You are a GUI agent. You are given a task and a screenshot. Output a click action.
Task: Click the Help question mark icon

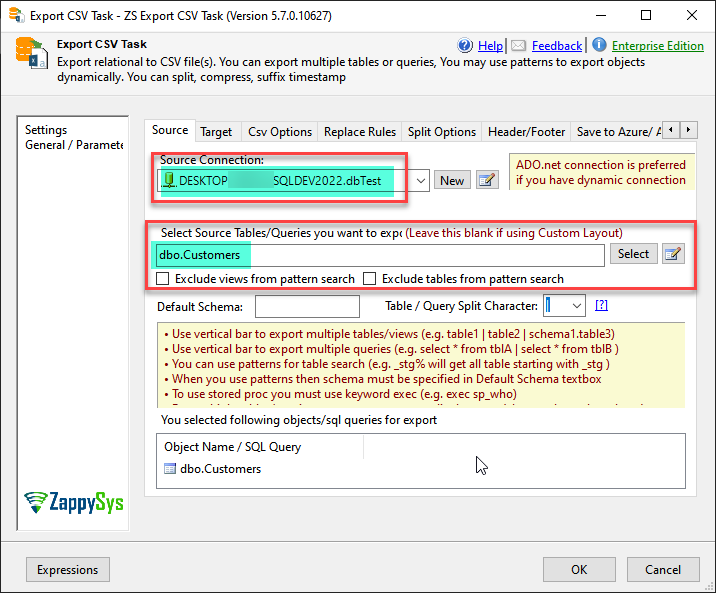tap(465, 45)
